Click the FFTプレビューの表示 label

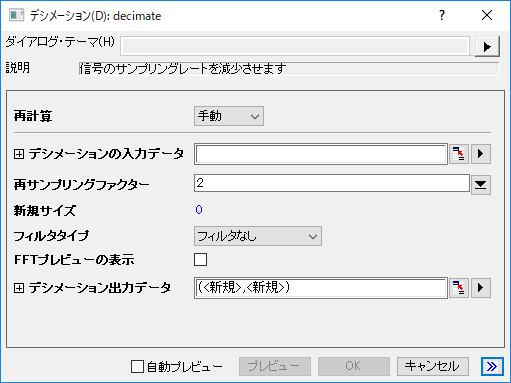74,260
